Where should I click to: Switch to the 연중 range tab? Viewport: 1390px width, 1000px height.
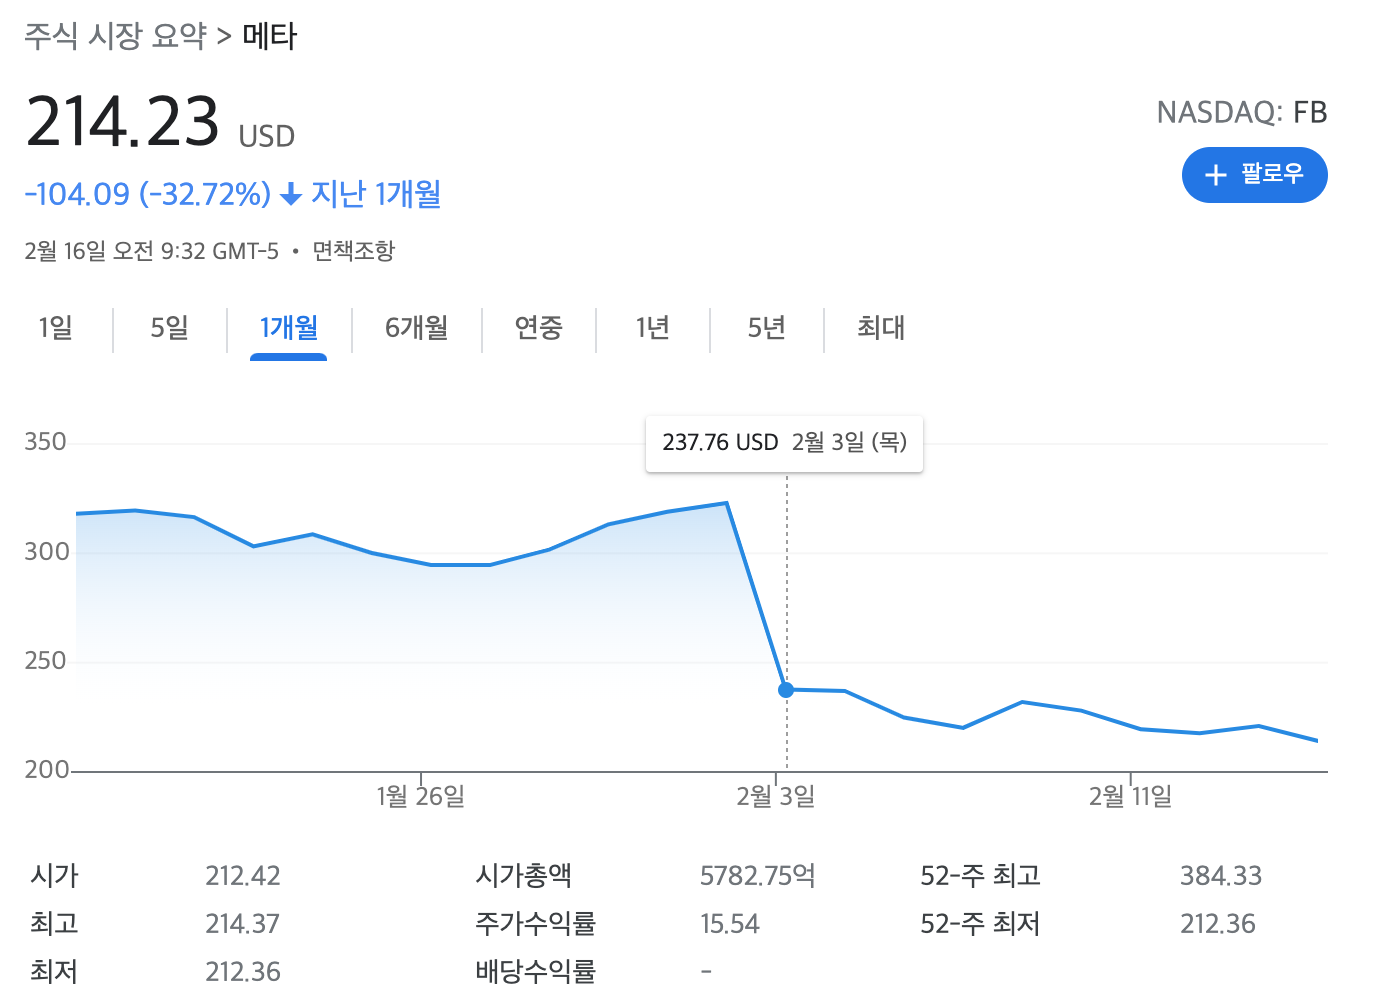click(539, 328)
